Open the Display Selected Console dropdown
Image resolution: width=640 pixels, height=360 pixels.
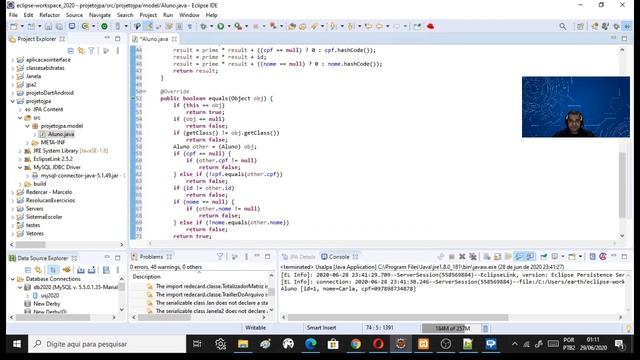(x=563, y=257)
